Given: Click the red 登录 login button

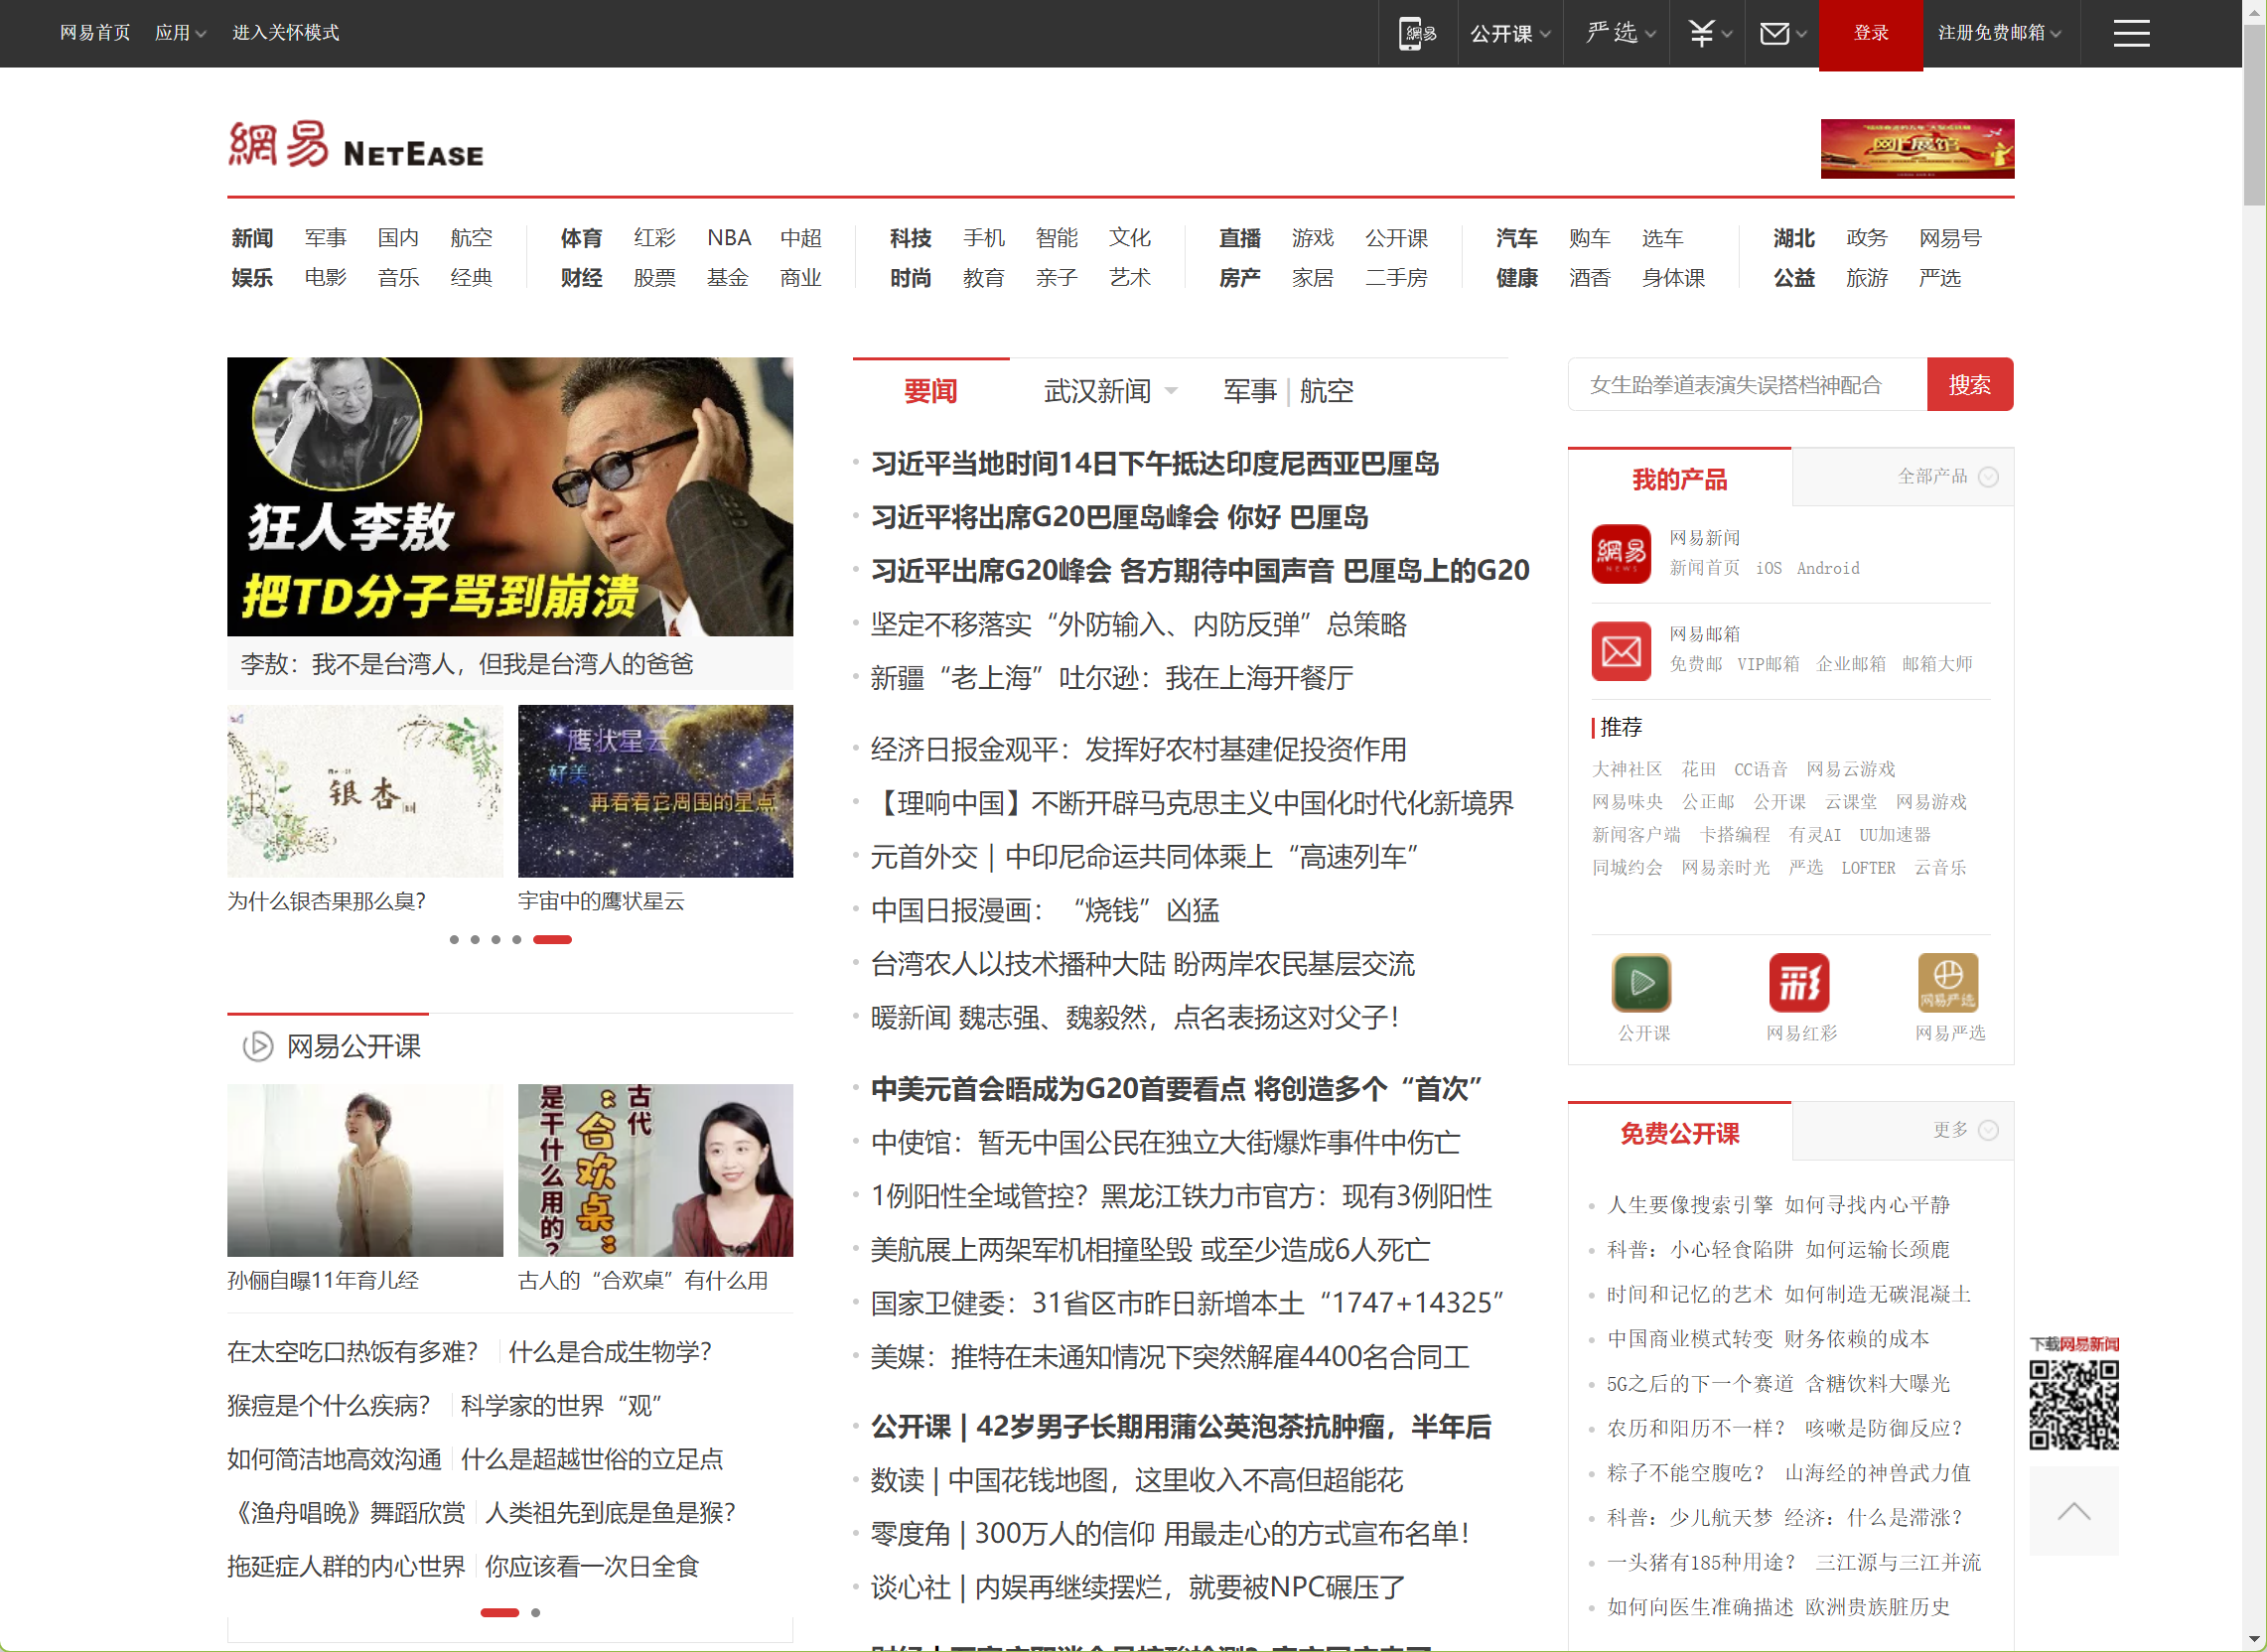Looking at the screenshot, I should 1870,33.
